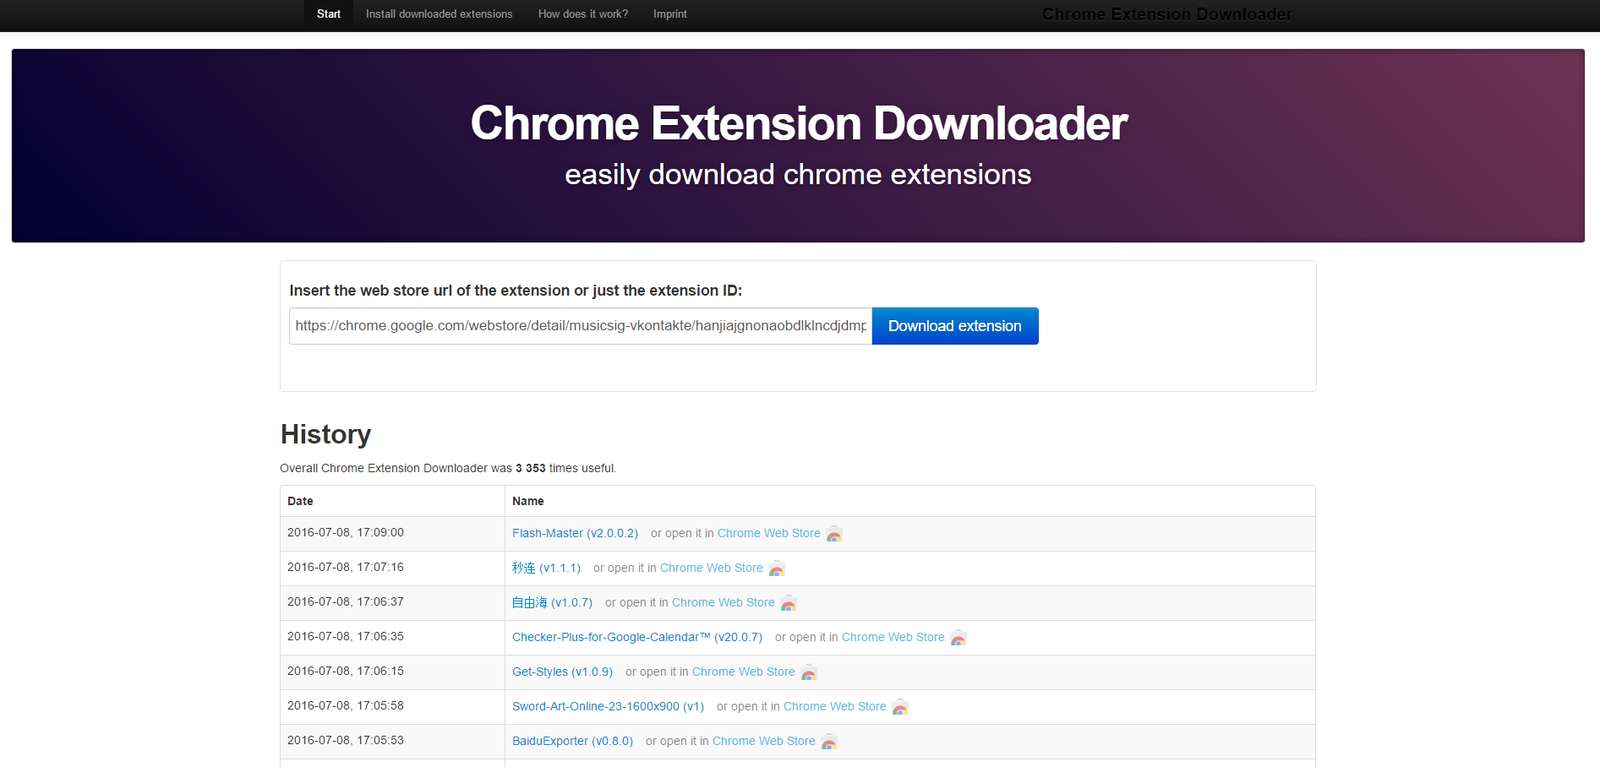Select date 2016-07-08, 17:06:37
1600x767 pixels.
(345, 602)
